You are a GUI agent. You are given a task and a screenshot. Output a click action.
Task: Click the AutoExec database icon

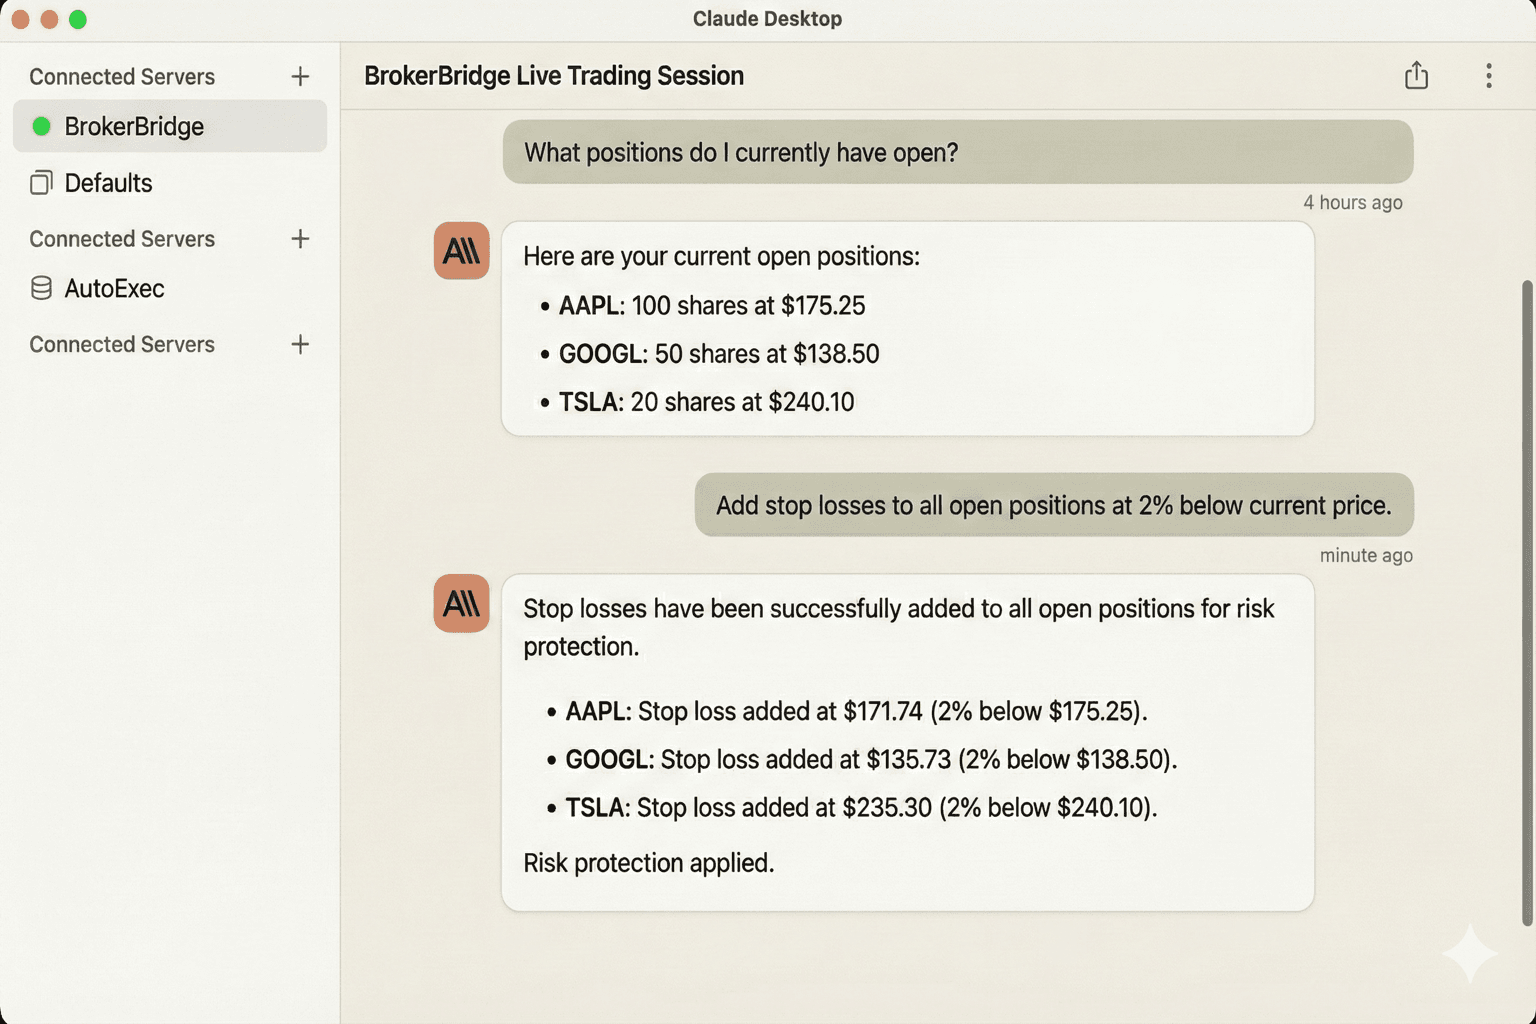pyautogui.click(x=41, y=288)
